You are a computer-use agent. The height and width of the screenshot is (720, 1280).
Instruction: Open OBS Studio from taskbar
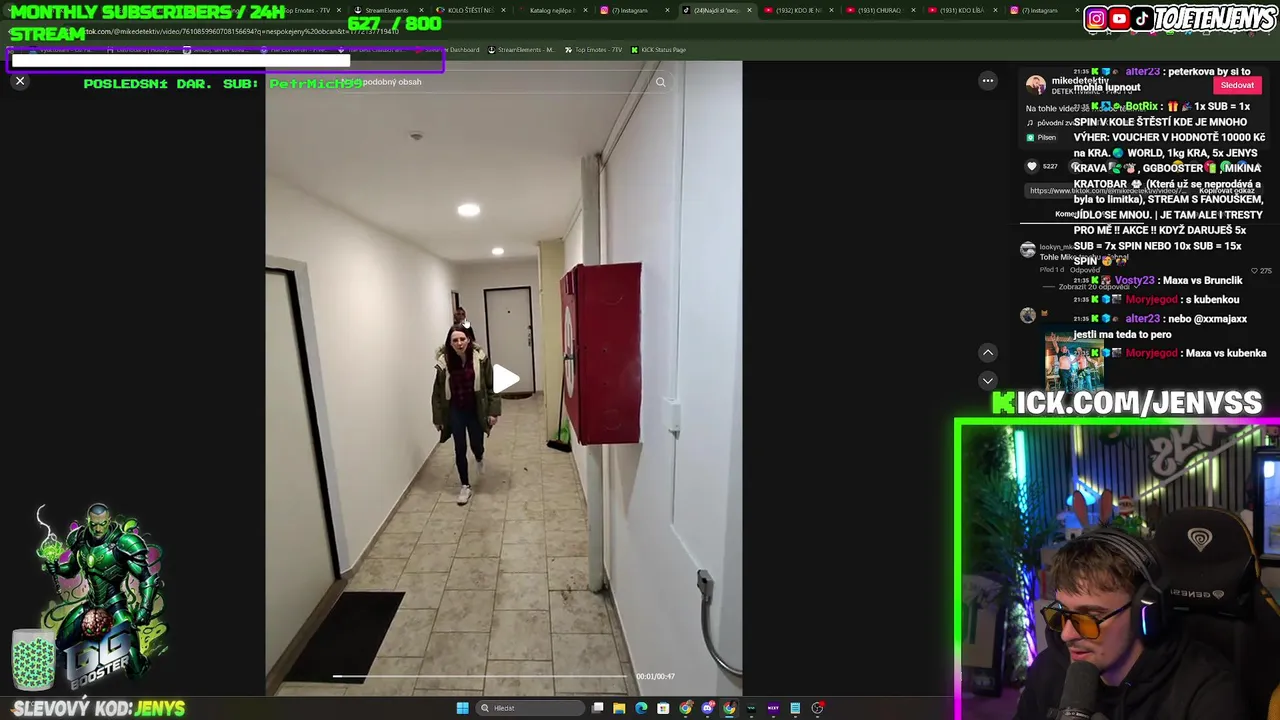point(817,708)
